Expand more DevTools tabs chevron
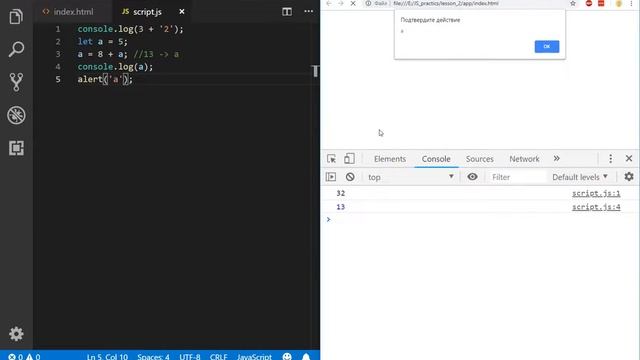 click(x=557, y=158)
